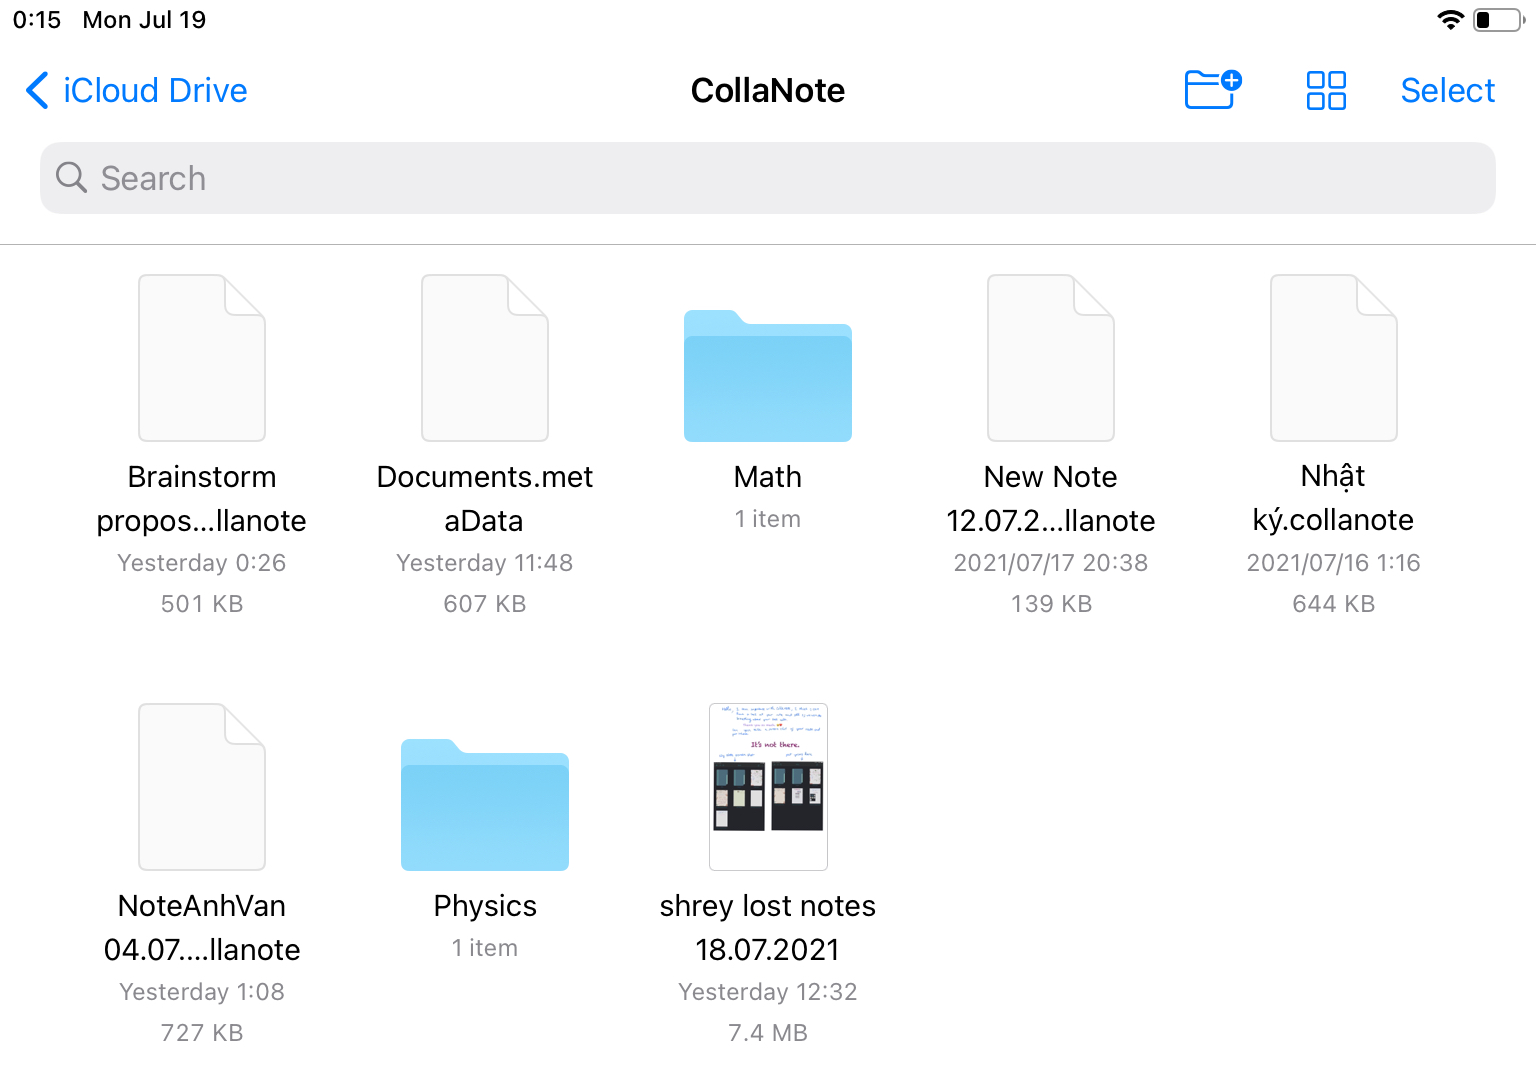Viewport: 1536px width, 1075px height.
Task: Focus the Search field
Action: point(768,178)
